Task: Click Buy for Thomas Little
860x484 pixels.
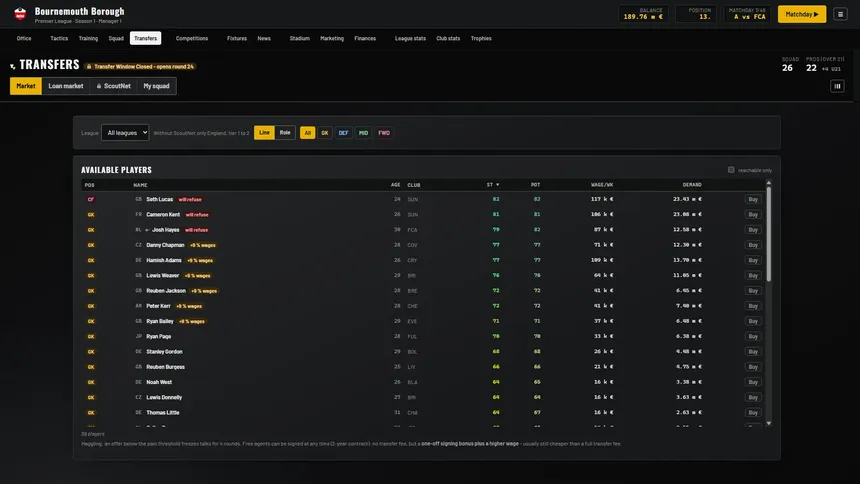Action: (x=753, y=413)
